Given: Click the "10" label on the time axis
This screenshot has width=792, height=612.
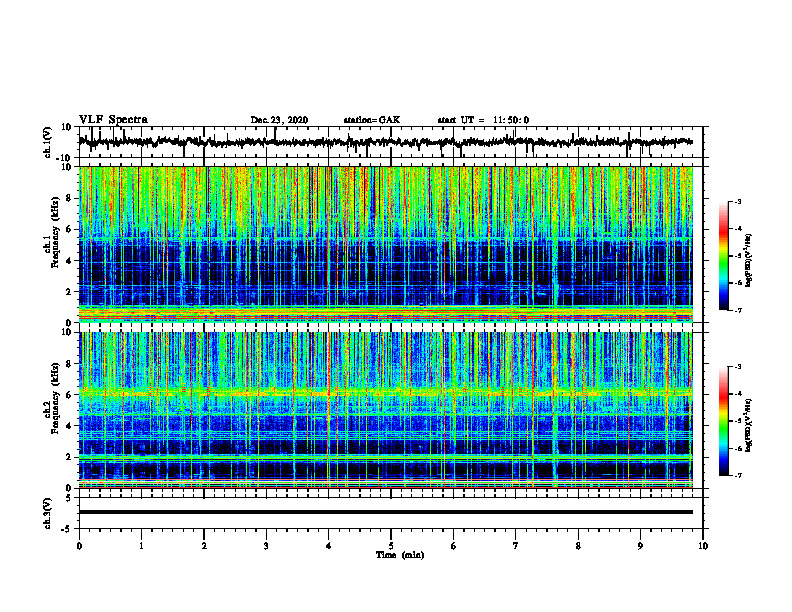Looking at the screenshot, I should click(x=703, y=546).
